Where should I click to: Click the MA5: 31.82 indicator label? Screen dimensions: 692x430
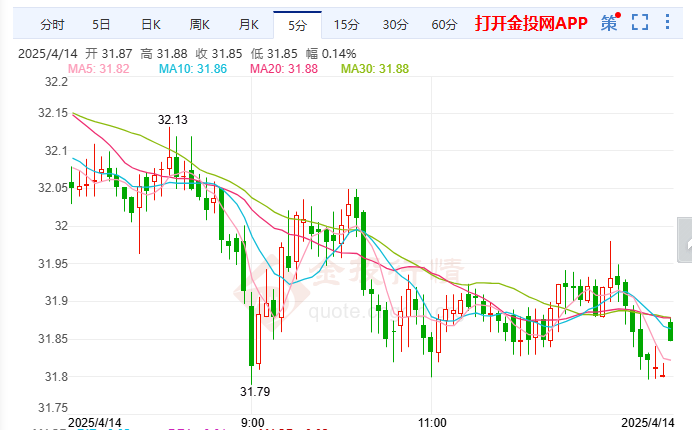tap(98, 69)
